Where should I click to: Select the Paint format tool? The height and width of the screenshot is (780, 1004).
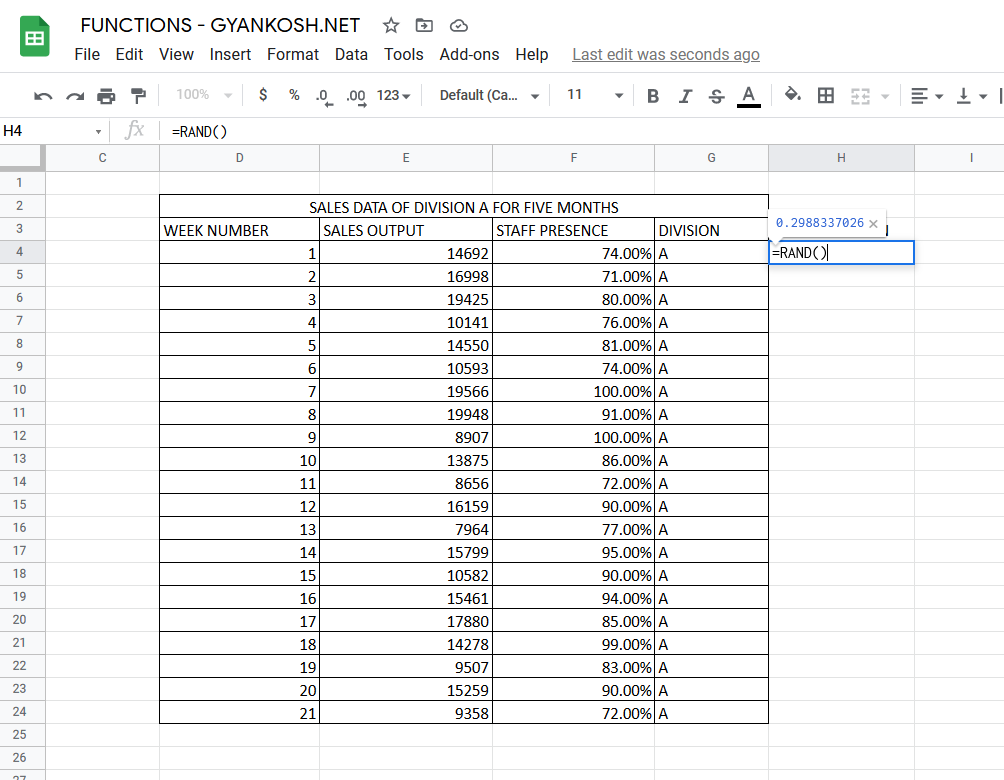[x=140, y=95]
